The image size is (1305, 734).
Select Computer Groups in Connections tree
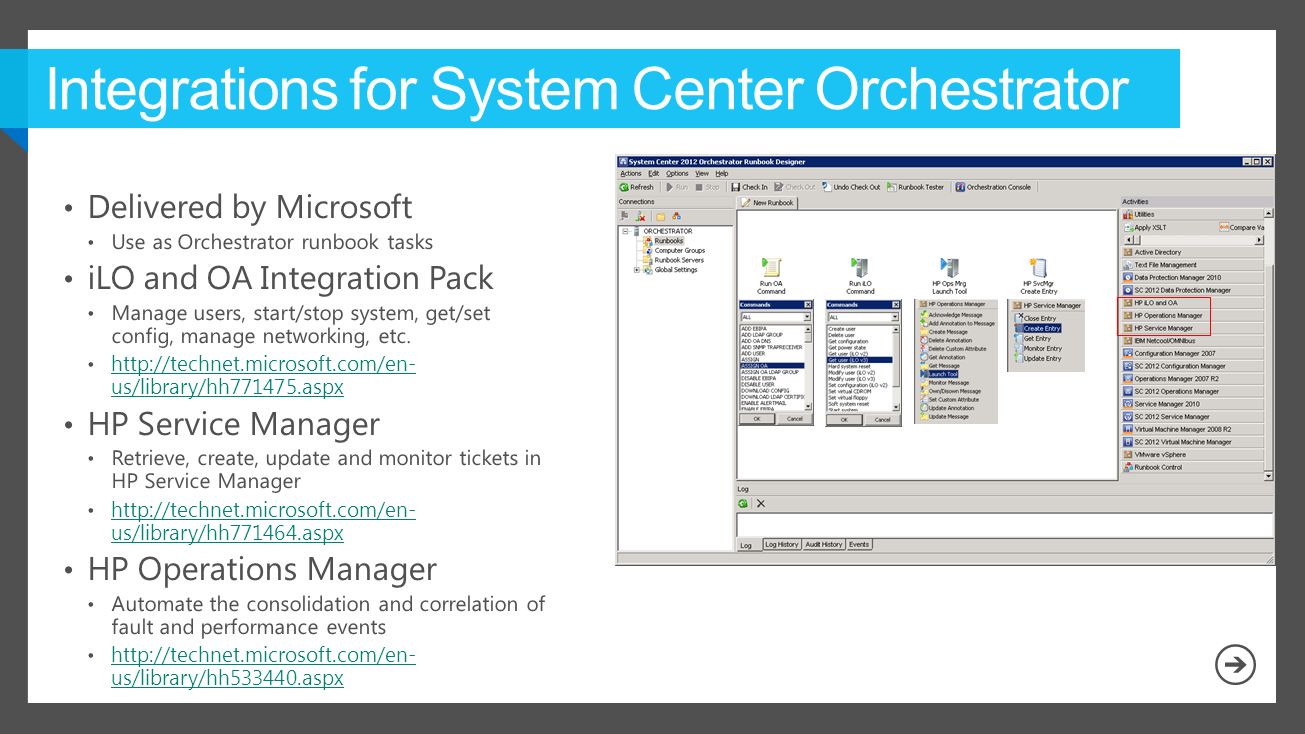pos(679,251)
